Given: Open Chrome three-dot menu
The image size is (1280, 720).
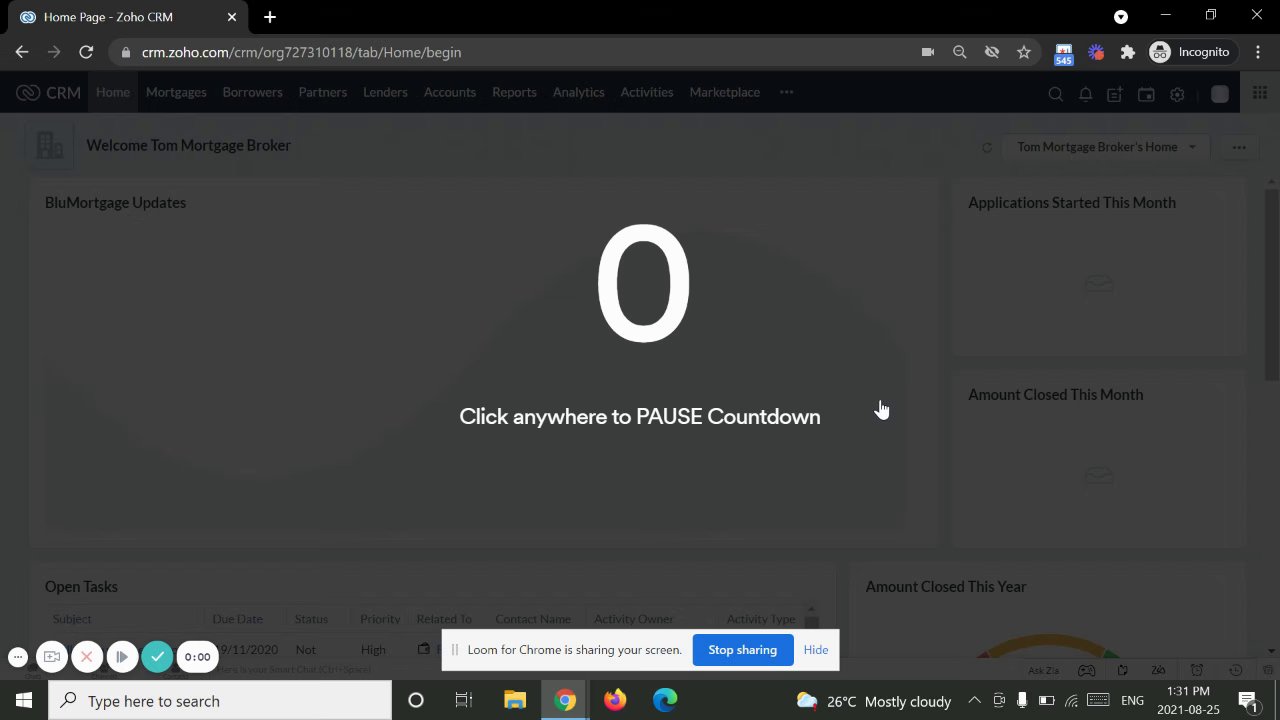Looking at the screenshot, I should point(1258,52).
